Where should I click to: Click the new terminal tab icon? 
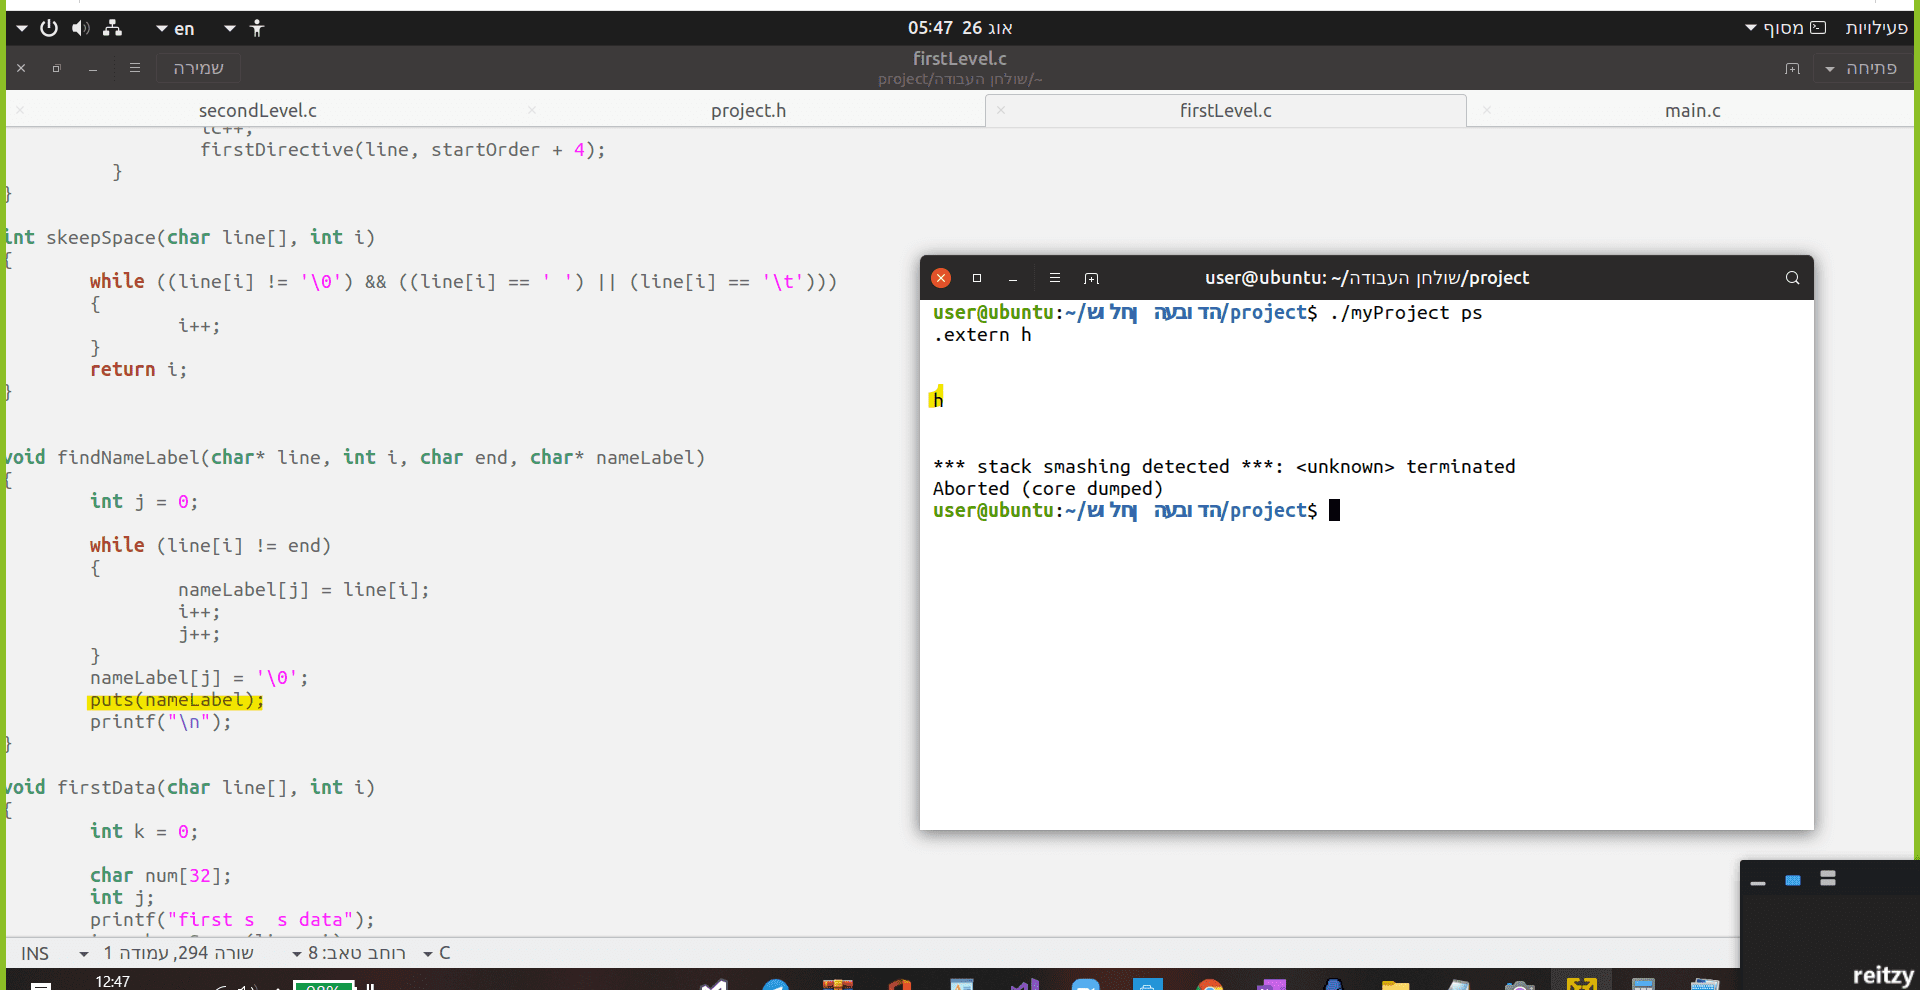(1091, 278)
